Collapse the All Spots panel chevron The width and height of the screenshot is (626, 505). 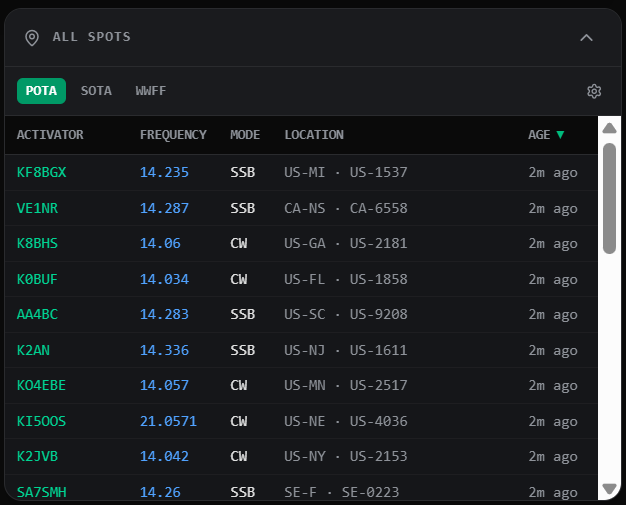586,38
